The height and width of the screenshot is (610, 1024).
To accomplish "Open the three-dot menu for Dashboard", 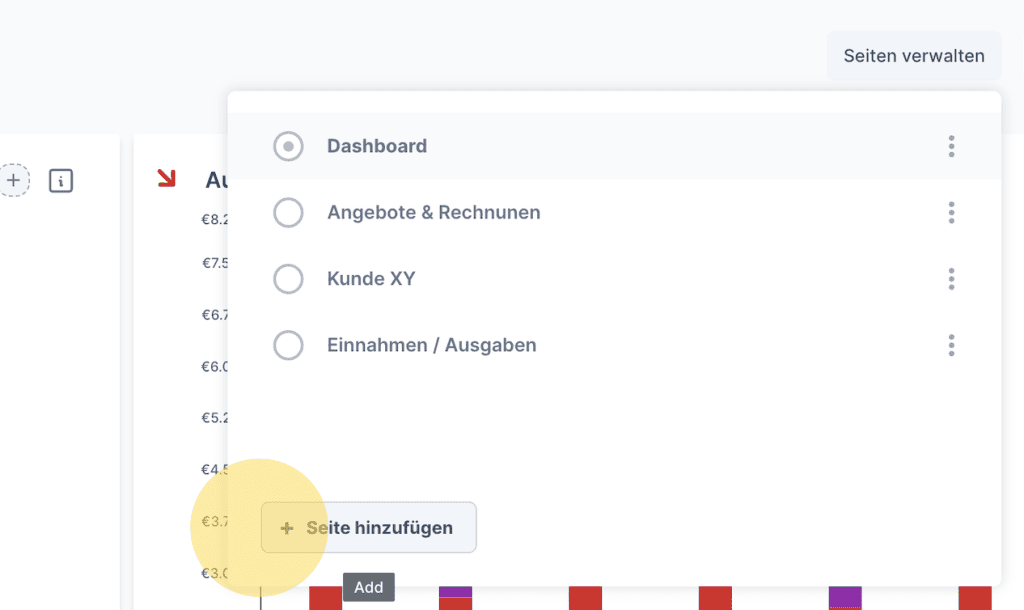I will (951, 146).
